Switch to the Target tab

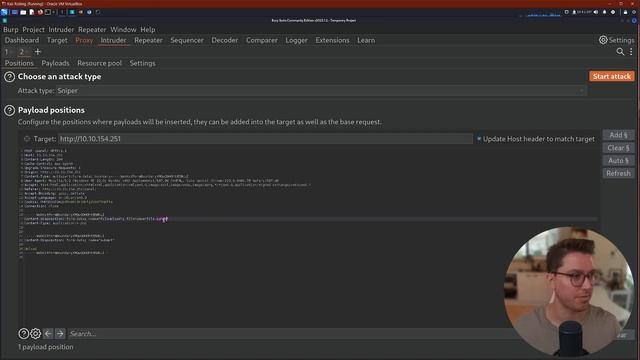pos(57,40)
